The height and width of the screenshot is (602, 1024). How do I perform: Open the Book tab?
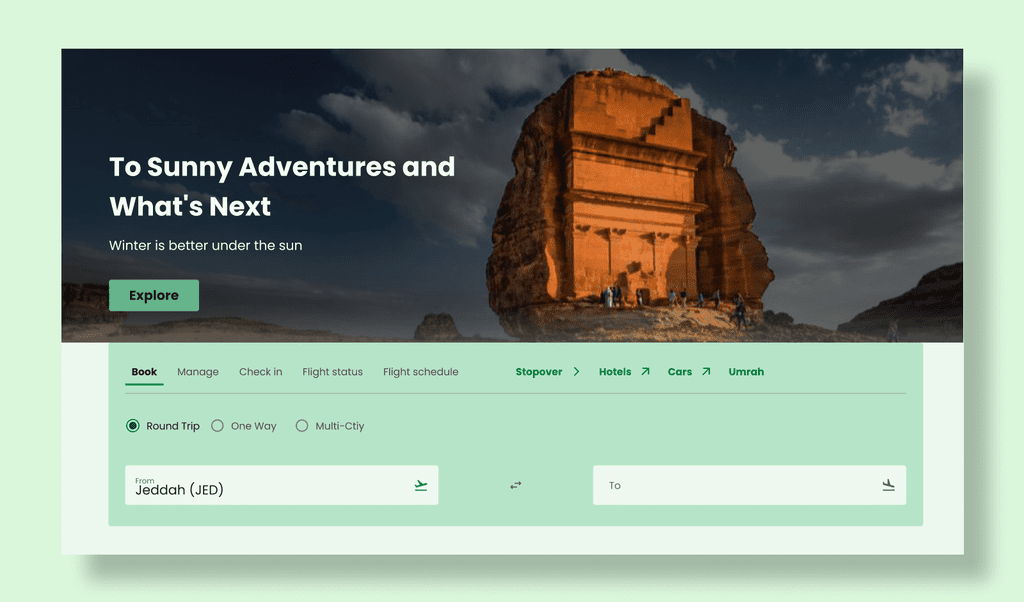pyautogui.click(x=144, y=372)
